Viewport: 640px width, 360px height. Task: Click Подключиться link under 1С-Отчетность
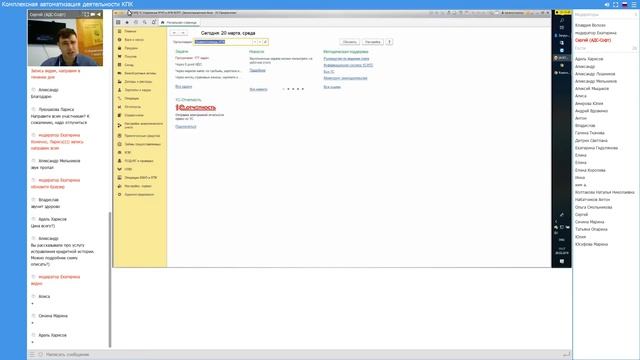pos(186,127)
